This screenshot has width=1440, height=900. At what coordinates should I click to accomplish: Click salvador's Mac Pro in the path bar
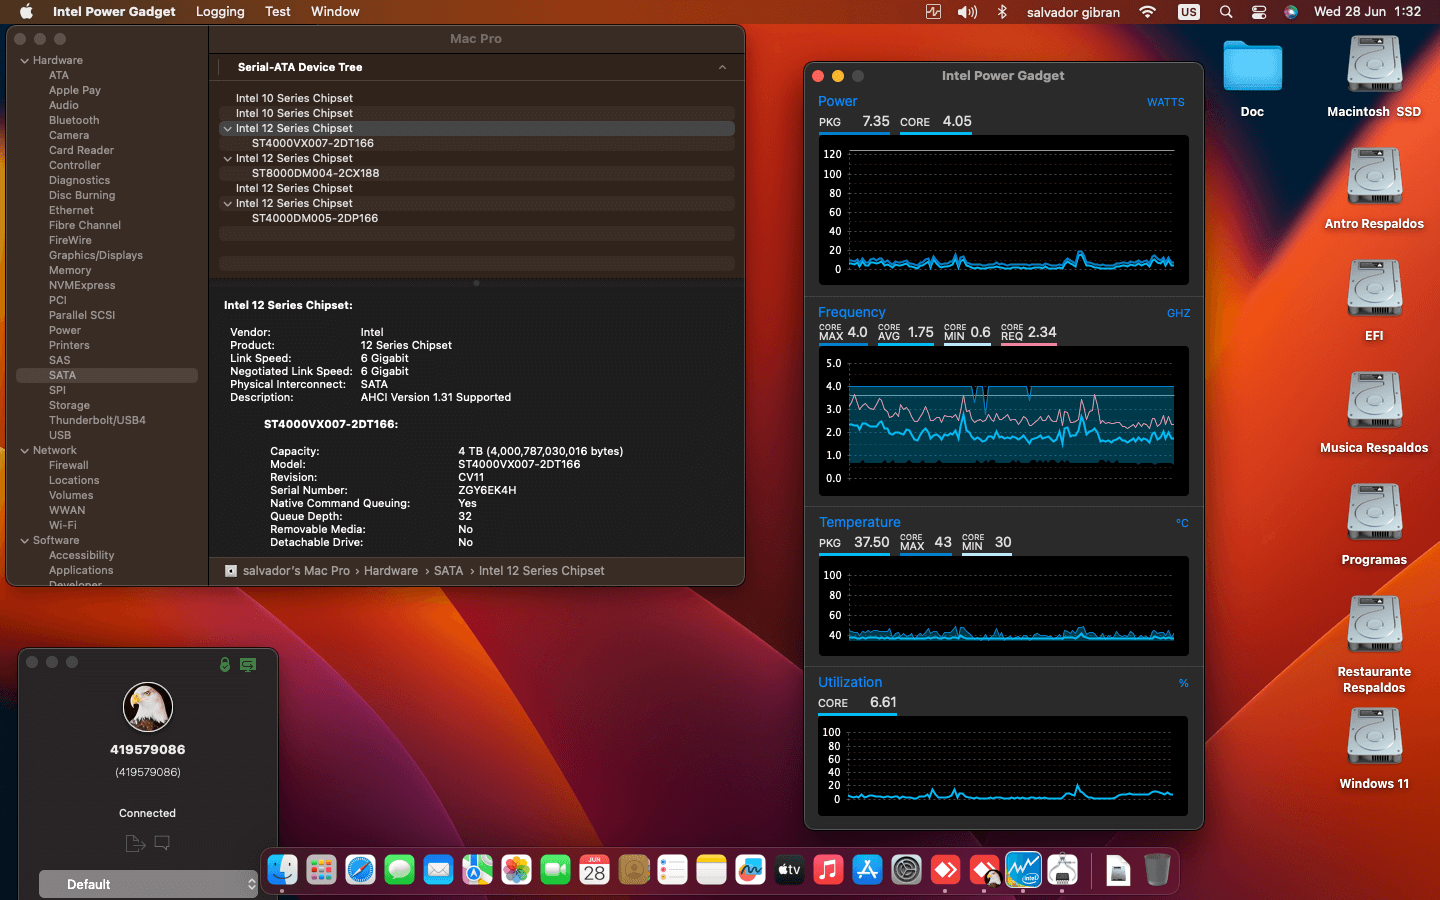point(296,571)
